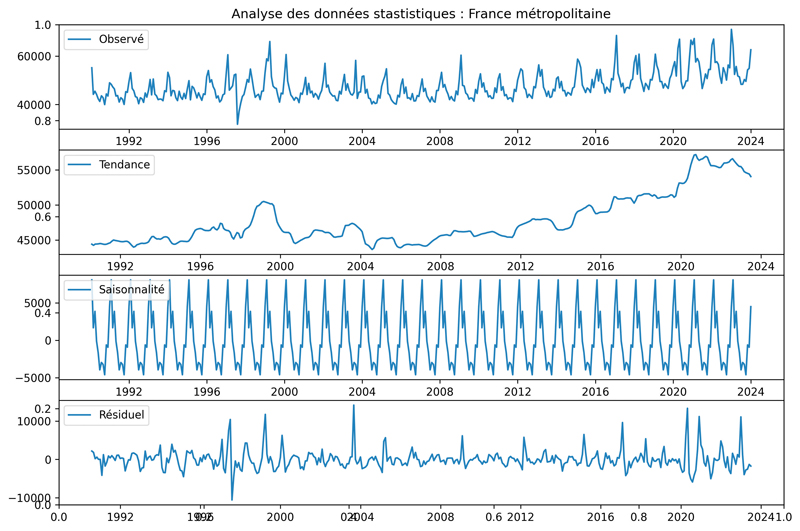This screenshot has height=531, width=800.
Task: Click the 1992 x-axis label under Tendance panel
Action: pyautogui.click(x=120, y=266)
